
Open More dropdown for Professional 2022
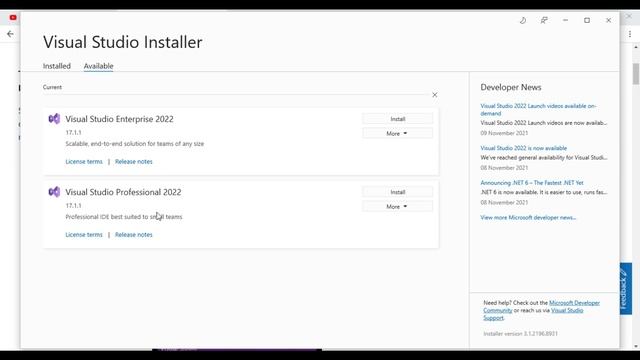[398, 207]
